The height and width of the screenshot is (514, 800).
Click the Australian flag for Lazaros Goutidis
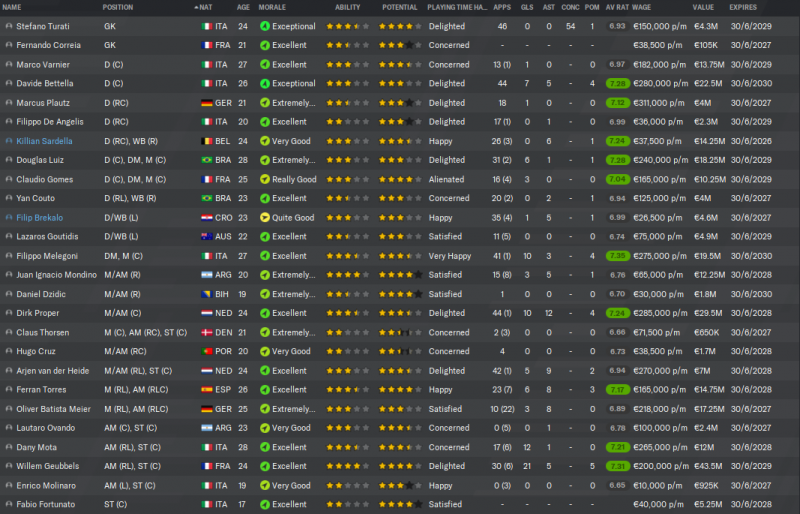(x=207, y=236)
